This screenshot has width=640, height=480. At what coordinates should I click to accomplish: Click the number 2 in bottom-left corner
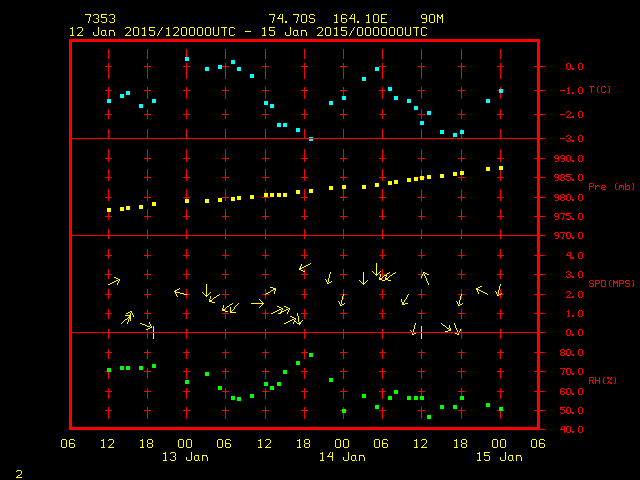(18, 472)
